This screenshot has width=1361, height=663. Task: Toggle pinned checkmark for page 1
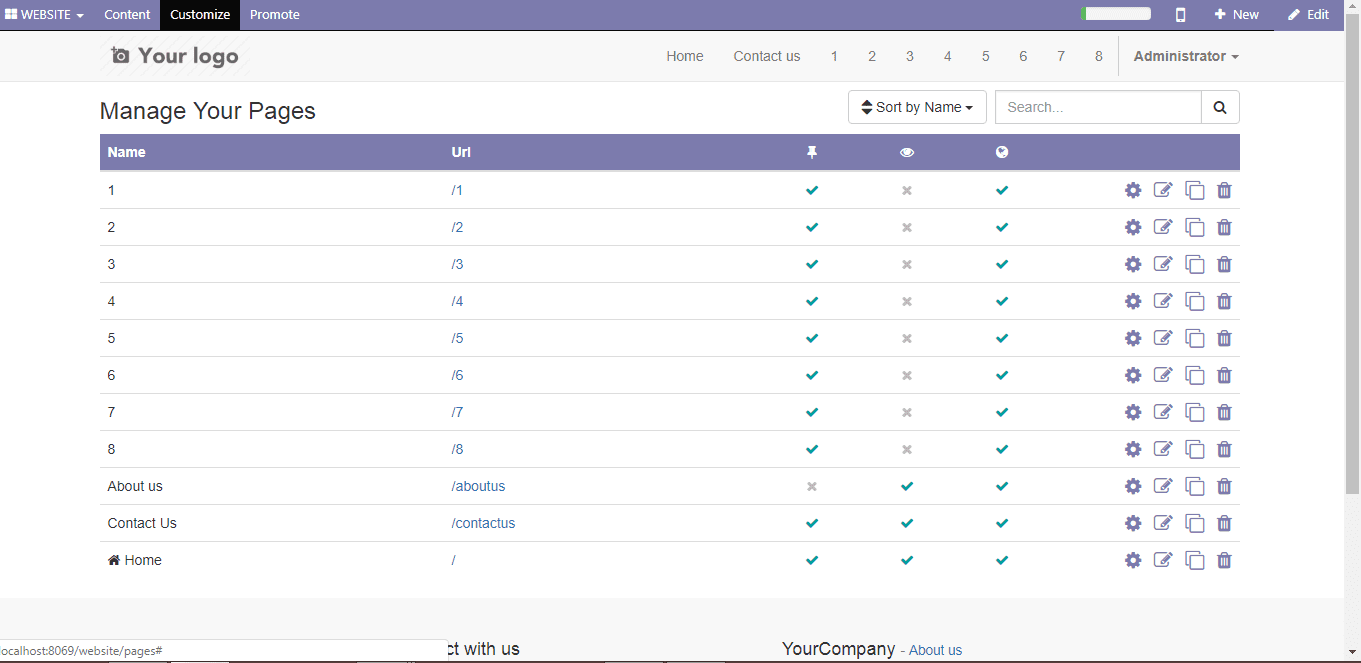pyautogui.click(x=812, y=190)
